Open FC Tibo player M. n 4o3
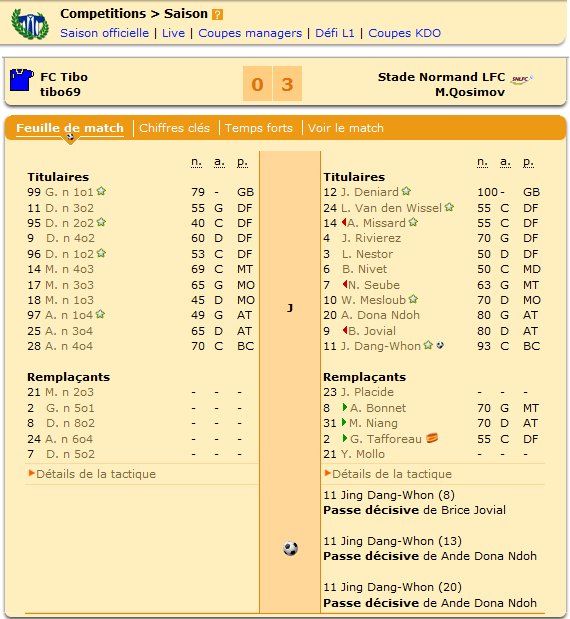 tap(69, 269)
